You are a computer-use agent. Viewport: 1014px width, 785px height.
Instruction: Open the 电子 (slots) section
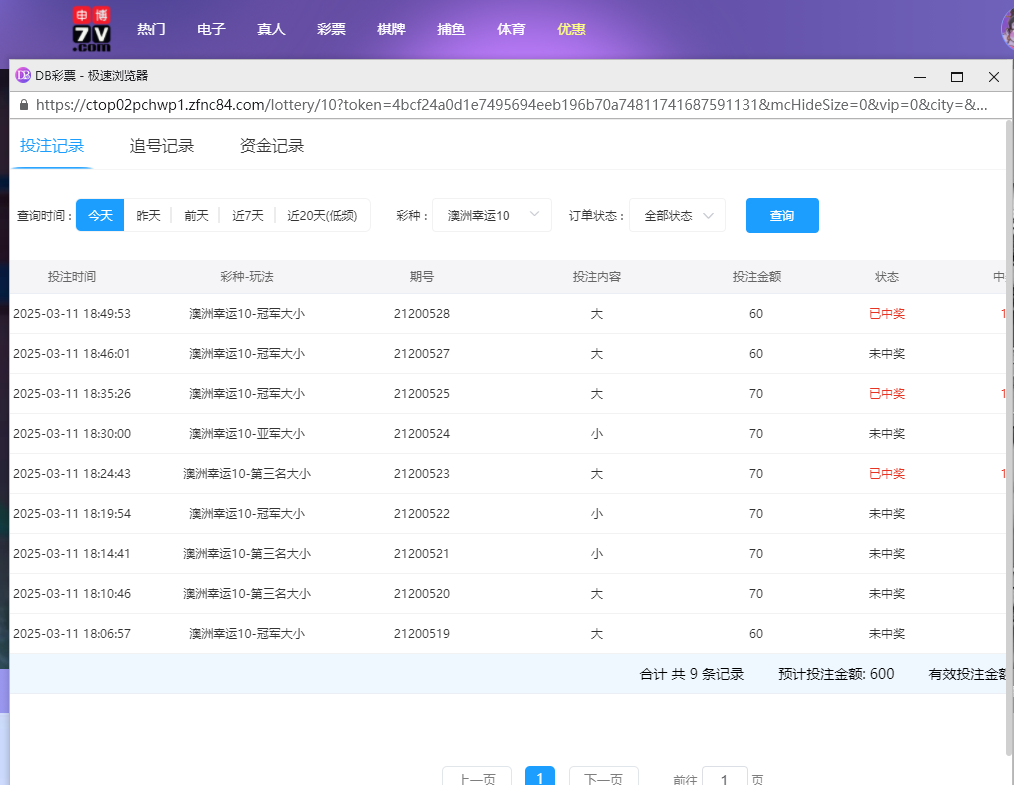(211, 28)
